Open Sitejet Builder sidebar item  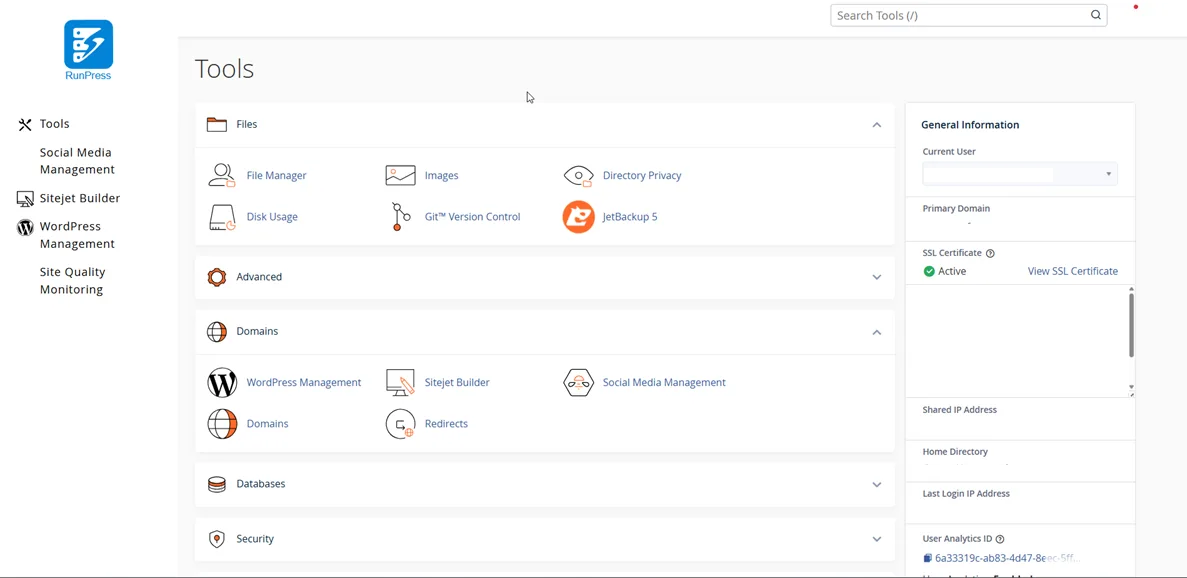[79, 198]
